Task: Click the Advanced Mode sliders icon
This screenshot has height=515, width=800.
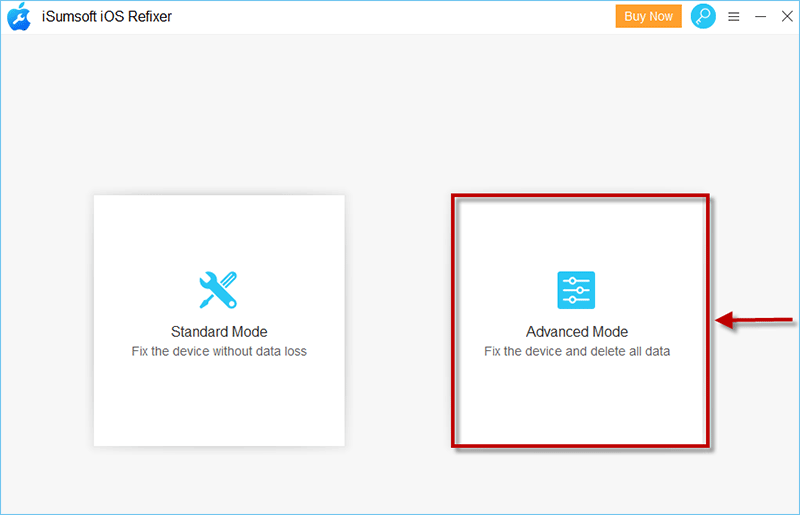Action: click(576, 290)
